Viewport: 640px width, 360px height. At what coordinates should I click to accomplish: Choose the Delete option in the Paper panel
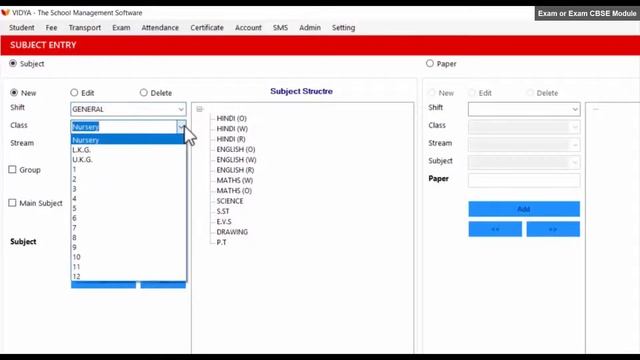530,93
